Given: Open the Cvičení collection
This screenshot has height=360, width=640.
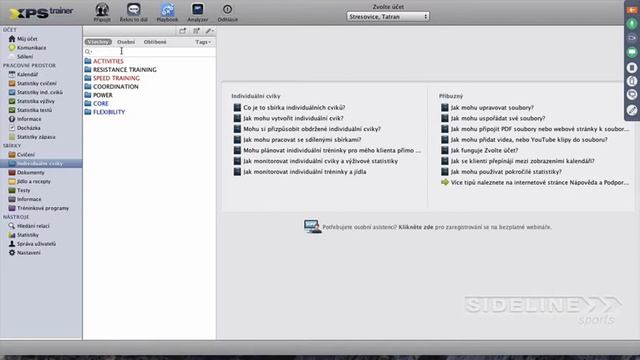Looking at the screenshot, I should pyautogui.click(x=22, y=155).
